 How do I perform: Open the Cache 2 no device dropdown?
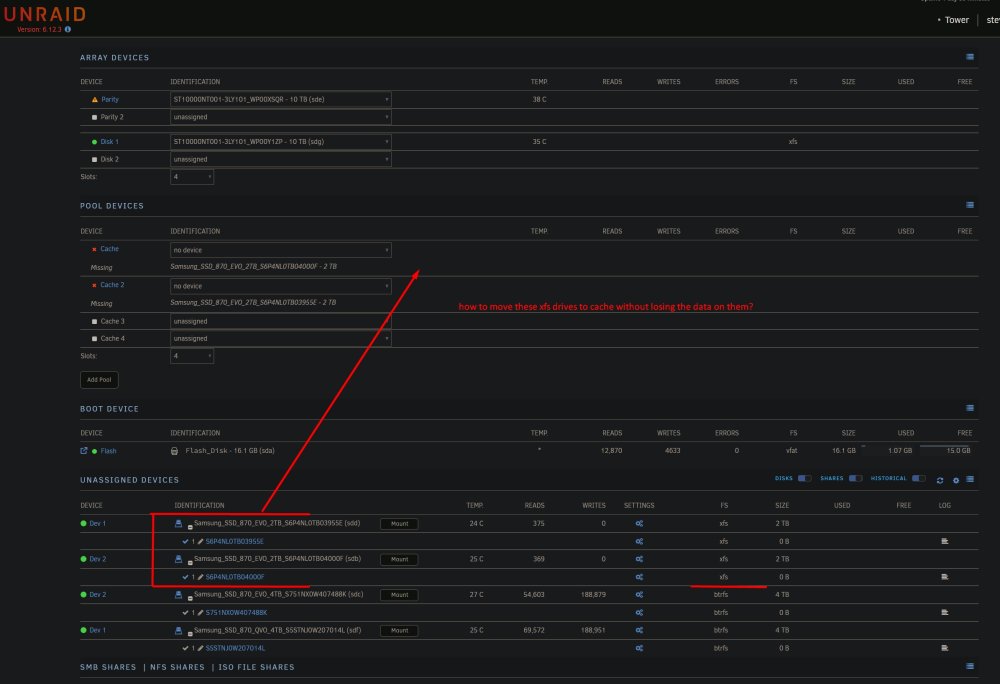coord(281,286)
